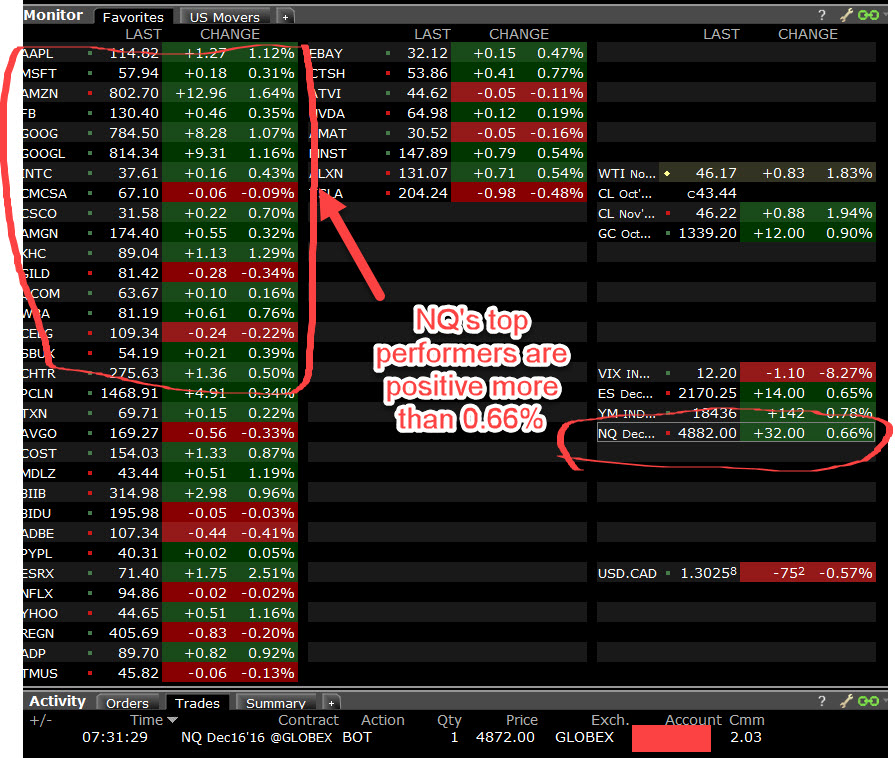Select the GC Oct gold futures row

pos(736,233)
